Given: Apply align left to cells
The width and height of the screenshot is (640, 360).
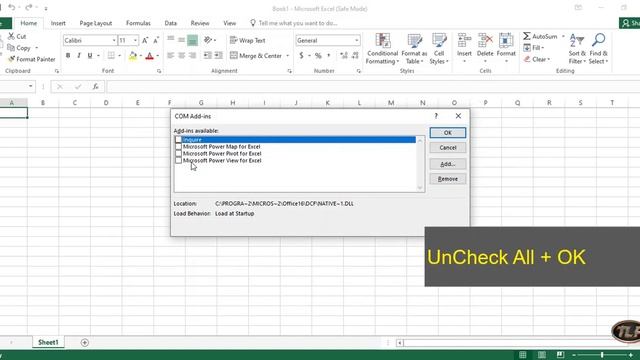Looking at the screenshot, I should (171, 56).
